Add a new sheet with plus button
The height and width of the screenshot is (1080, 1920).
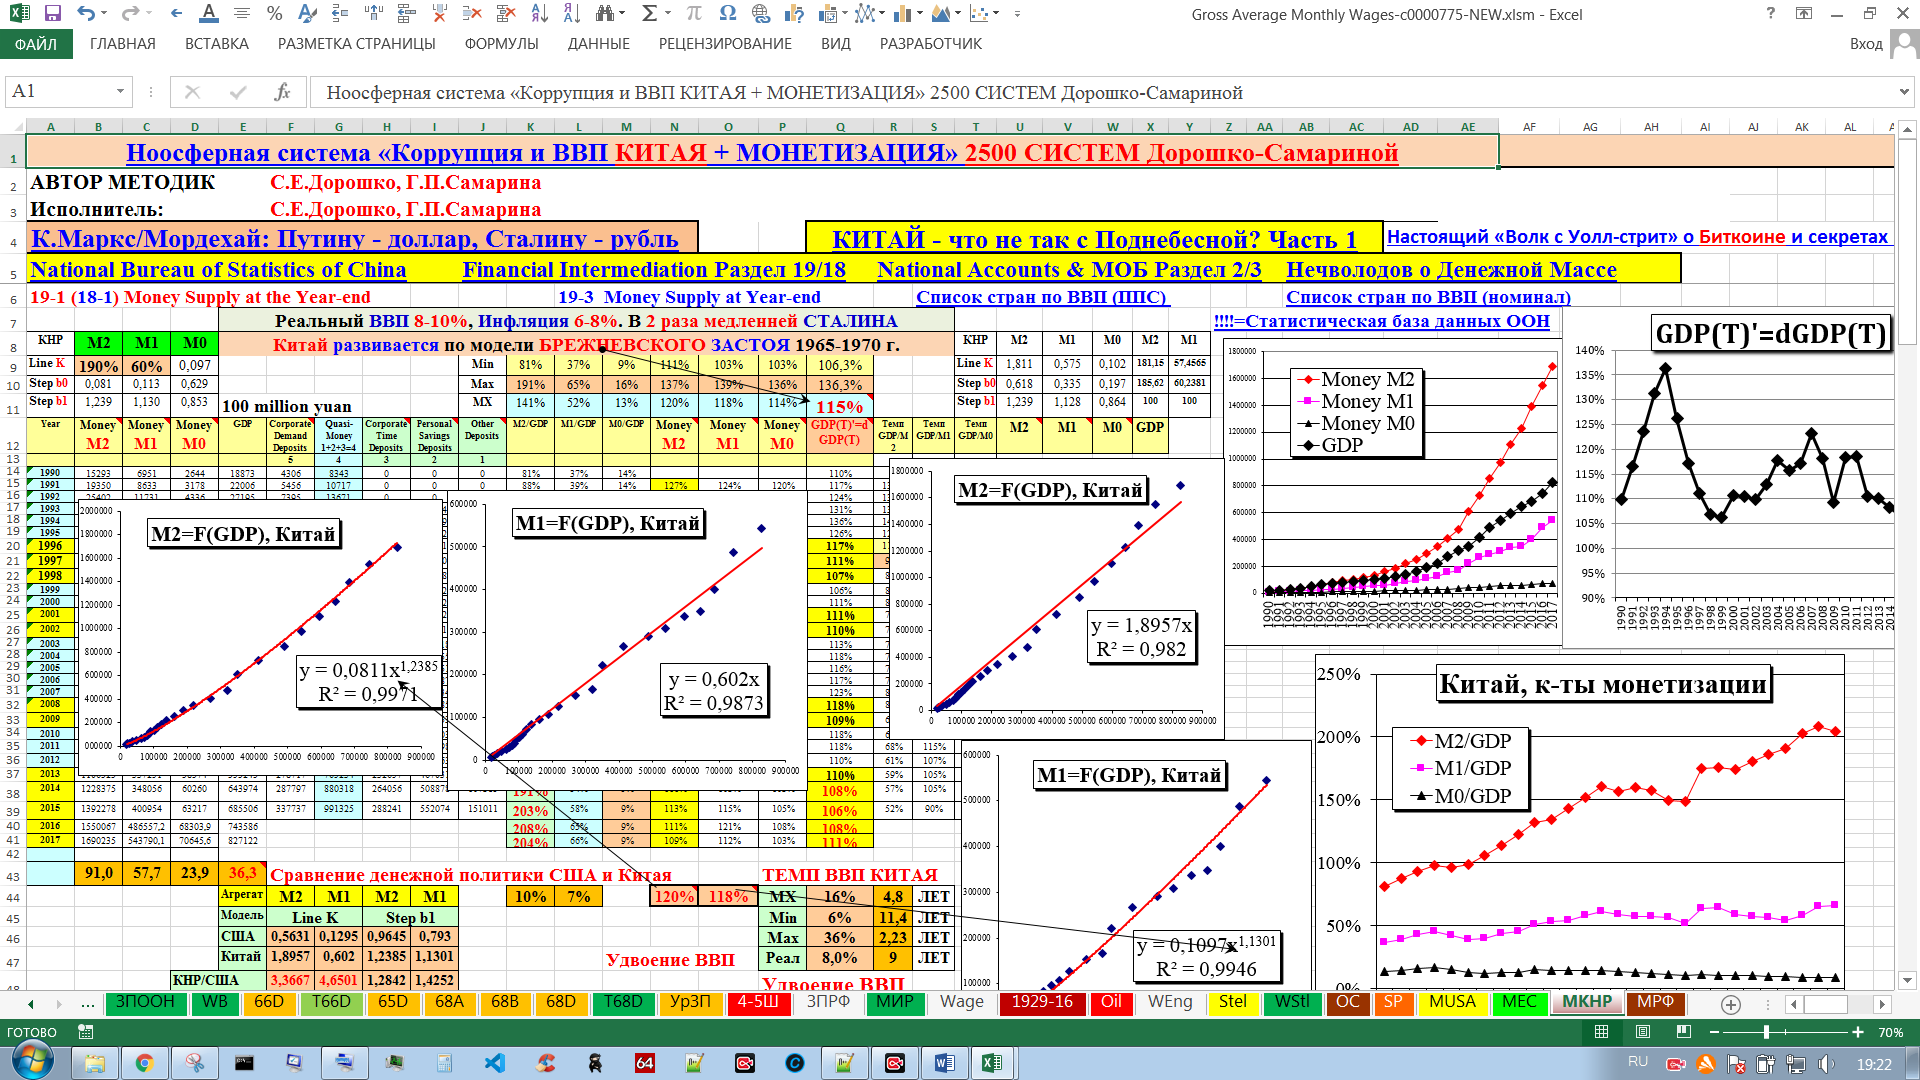point(1731,1004)
